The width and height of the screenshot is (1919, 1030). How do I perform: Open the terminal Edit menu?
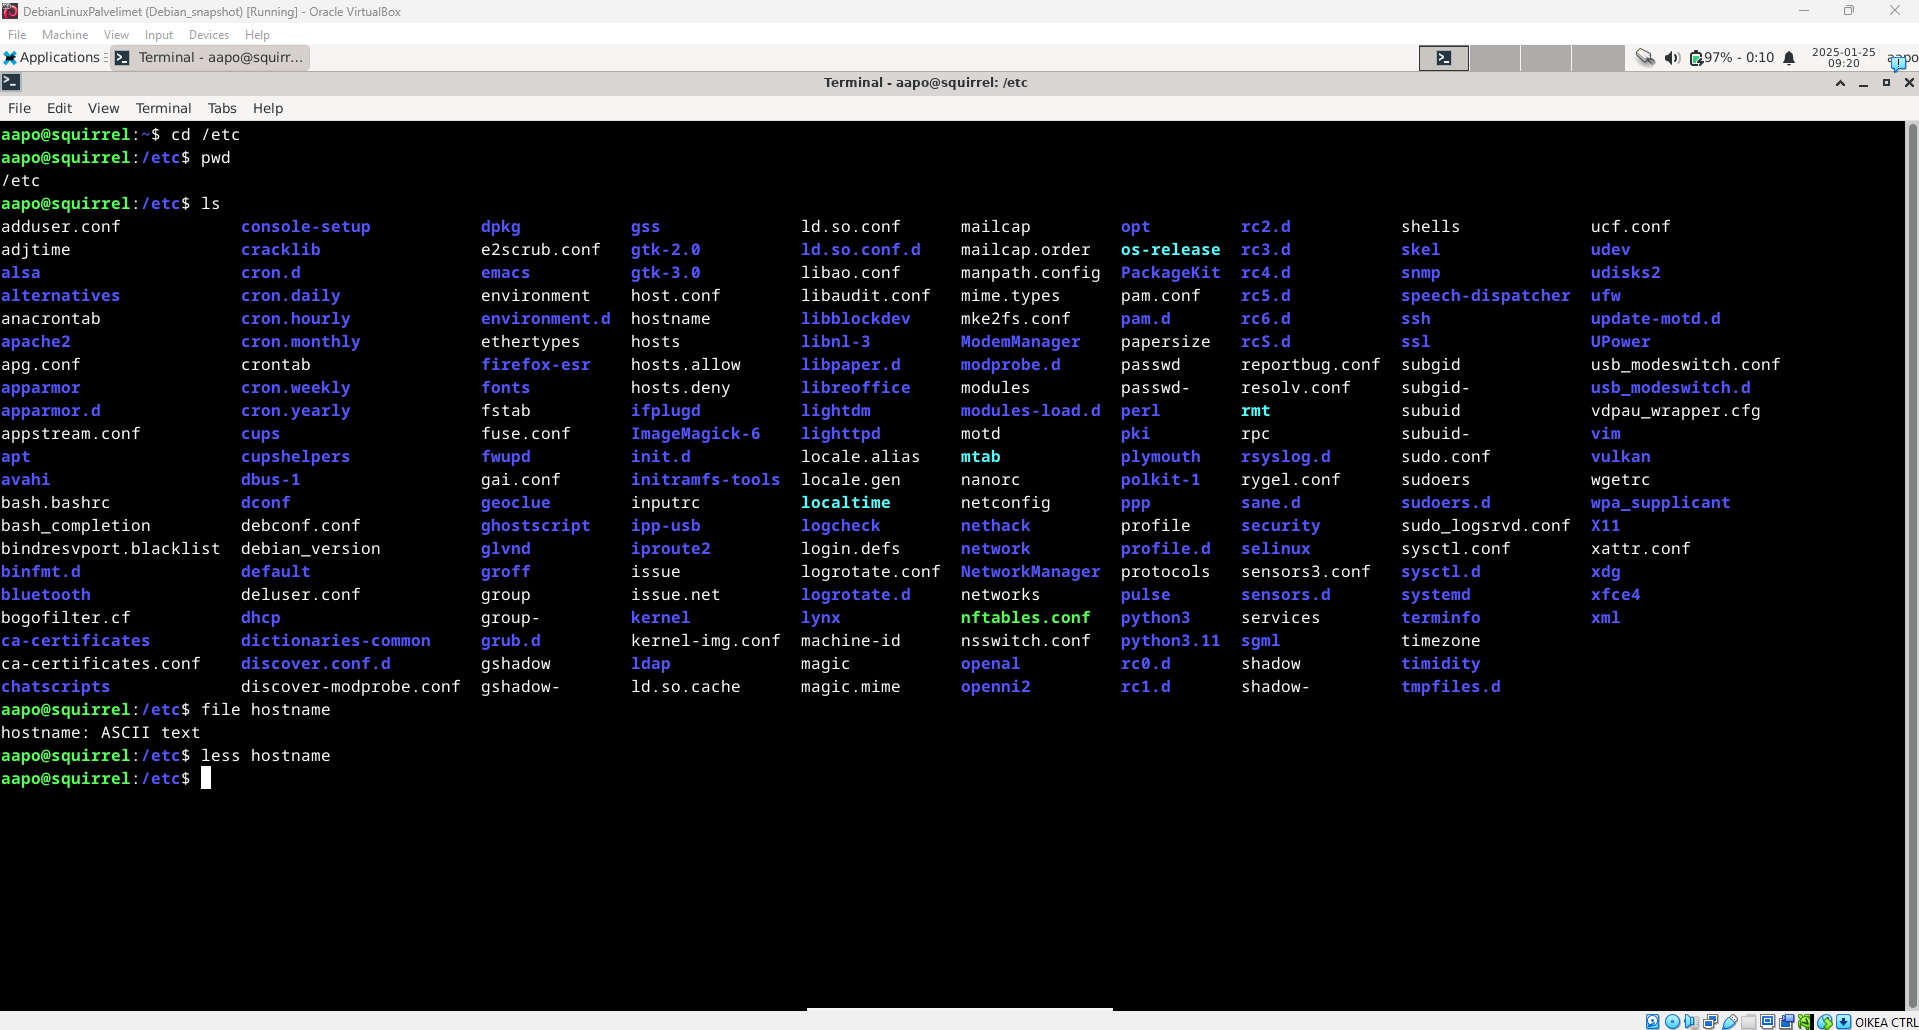pyautogui.click(x=59, y=108)
